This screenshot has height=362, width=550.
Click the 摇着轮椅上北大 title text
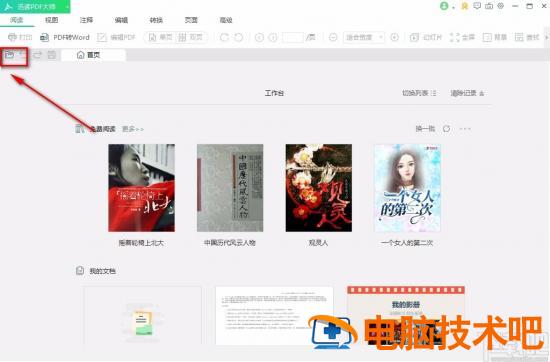[x=141, y=243]
